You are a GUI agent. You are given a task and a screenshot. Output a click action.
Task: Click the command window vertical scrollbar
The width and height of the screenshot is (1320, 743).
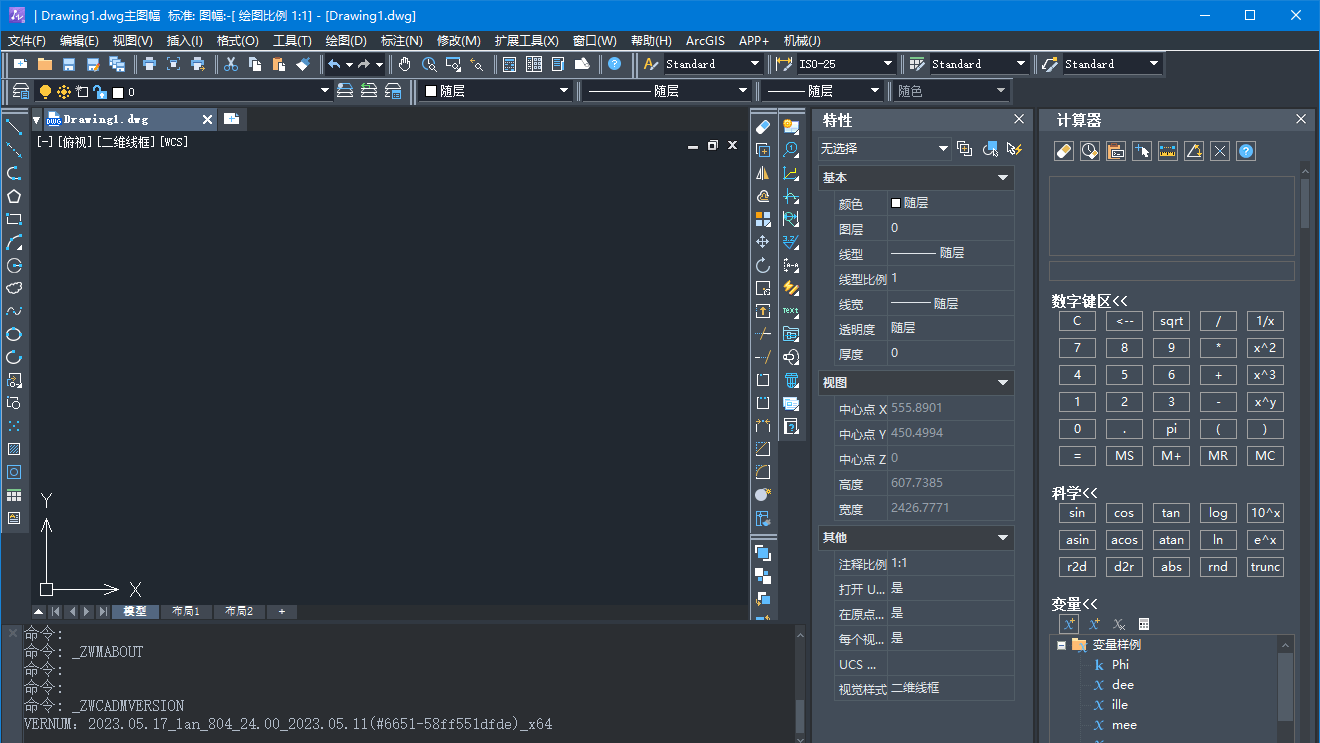pyautogui.click(x=800, y=683)
